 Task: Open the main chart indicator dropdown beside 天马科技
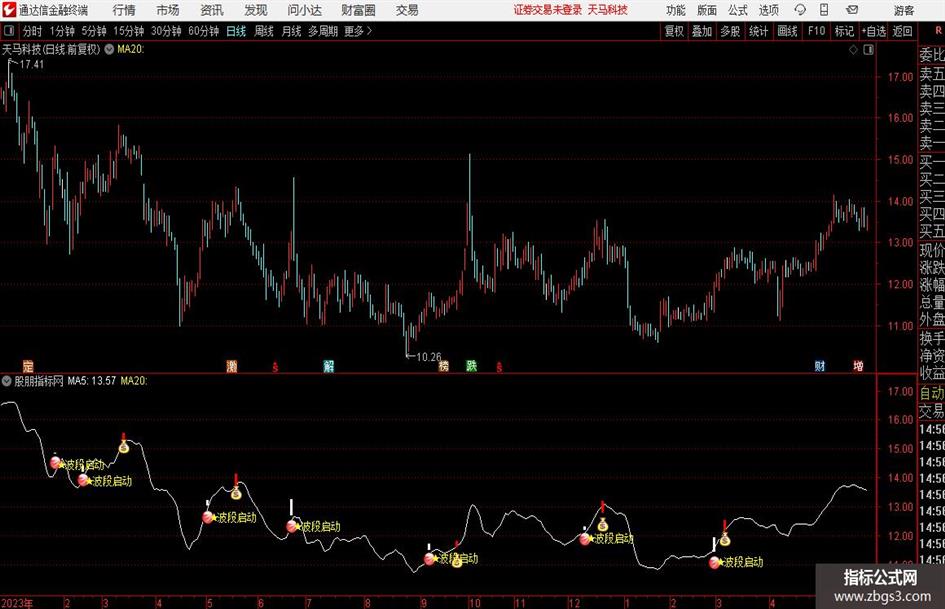pyautogui.click(x=109, y=49)
